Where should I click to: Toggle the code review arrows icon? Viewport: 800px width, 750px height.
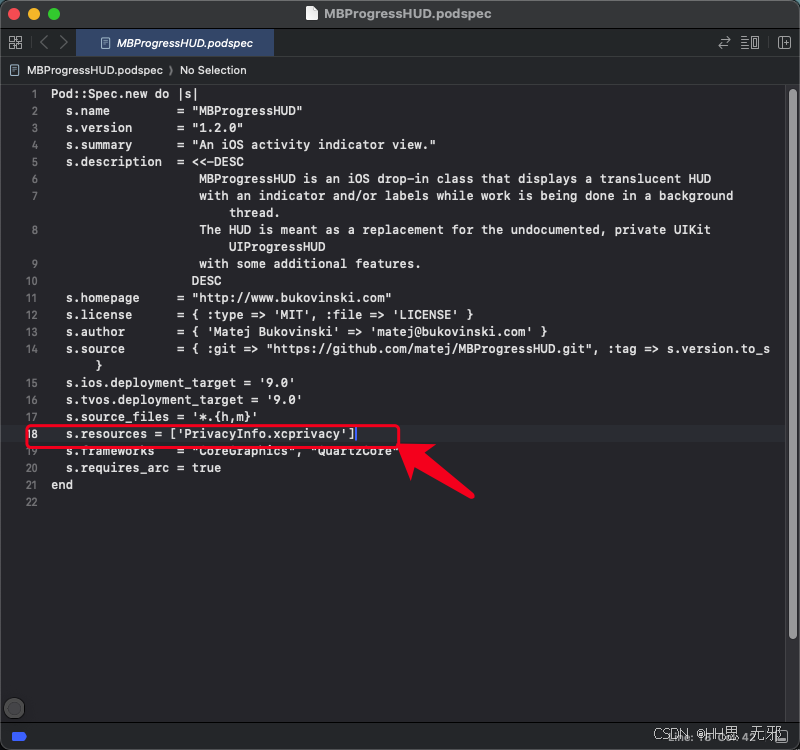pyautogui.click(x=724, y=43)
